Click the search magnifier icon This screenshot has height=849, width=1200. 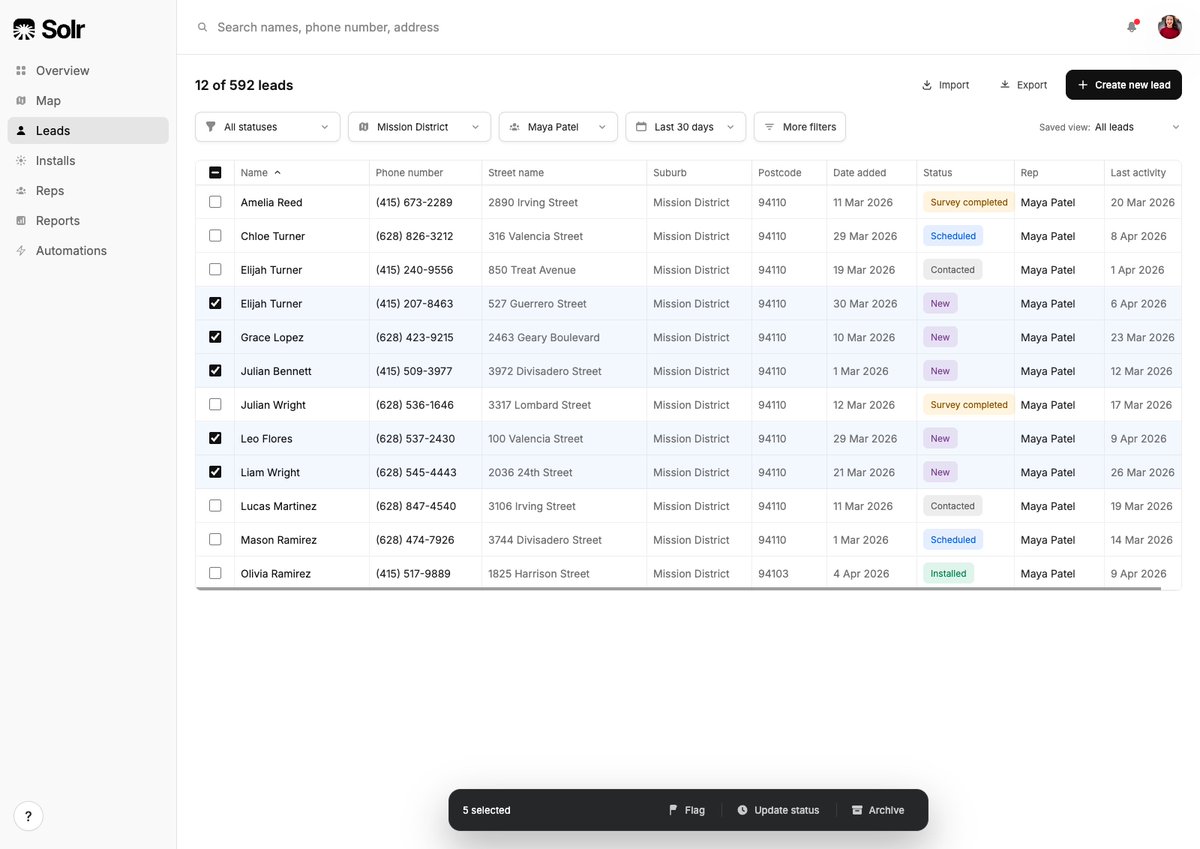click(203, 27)
